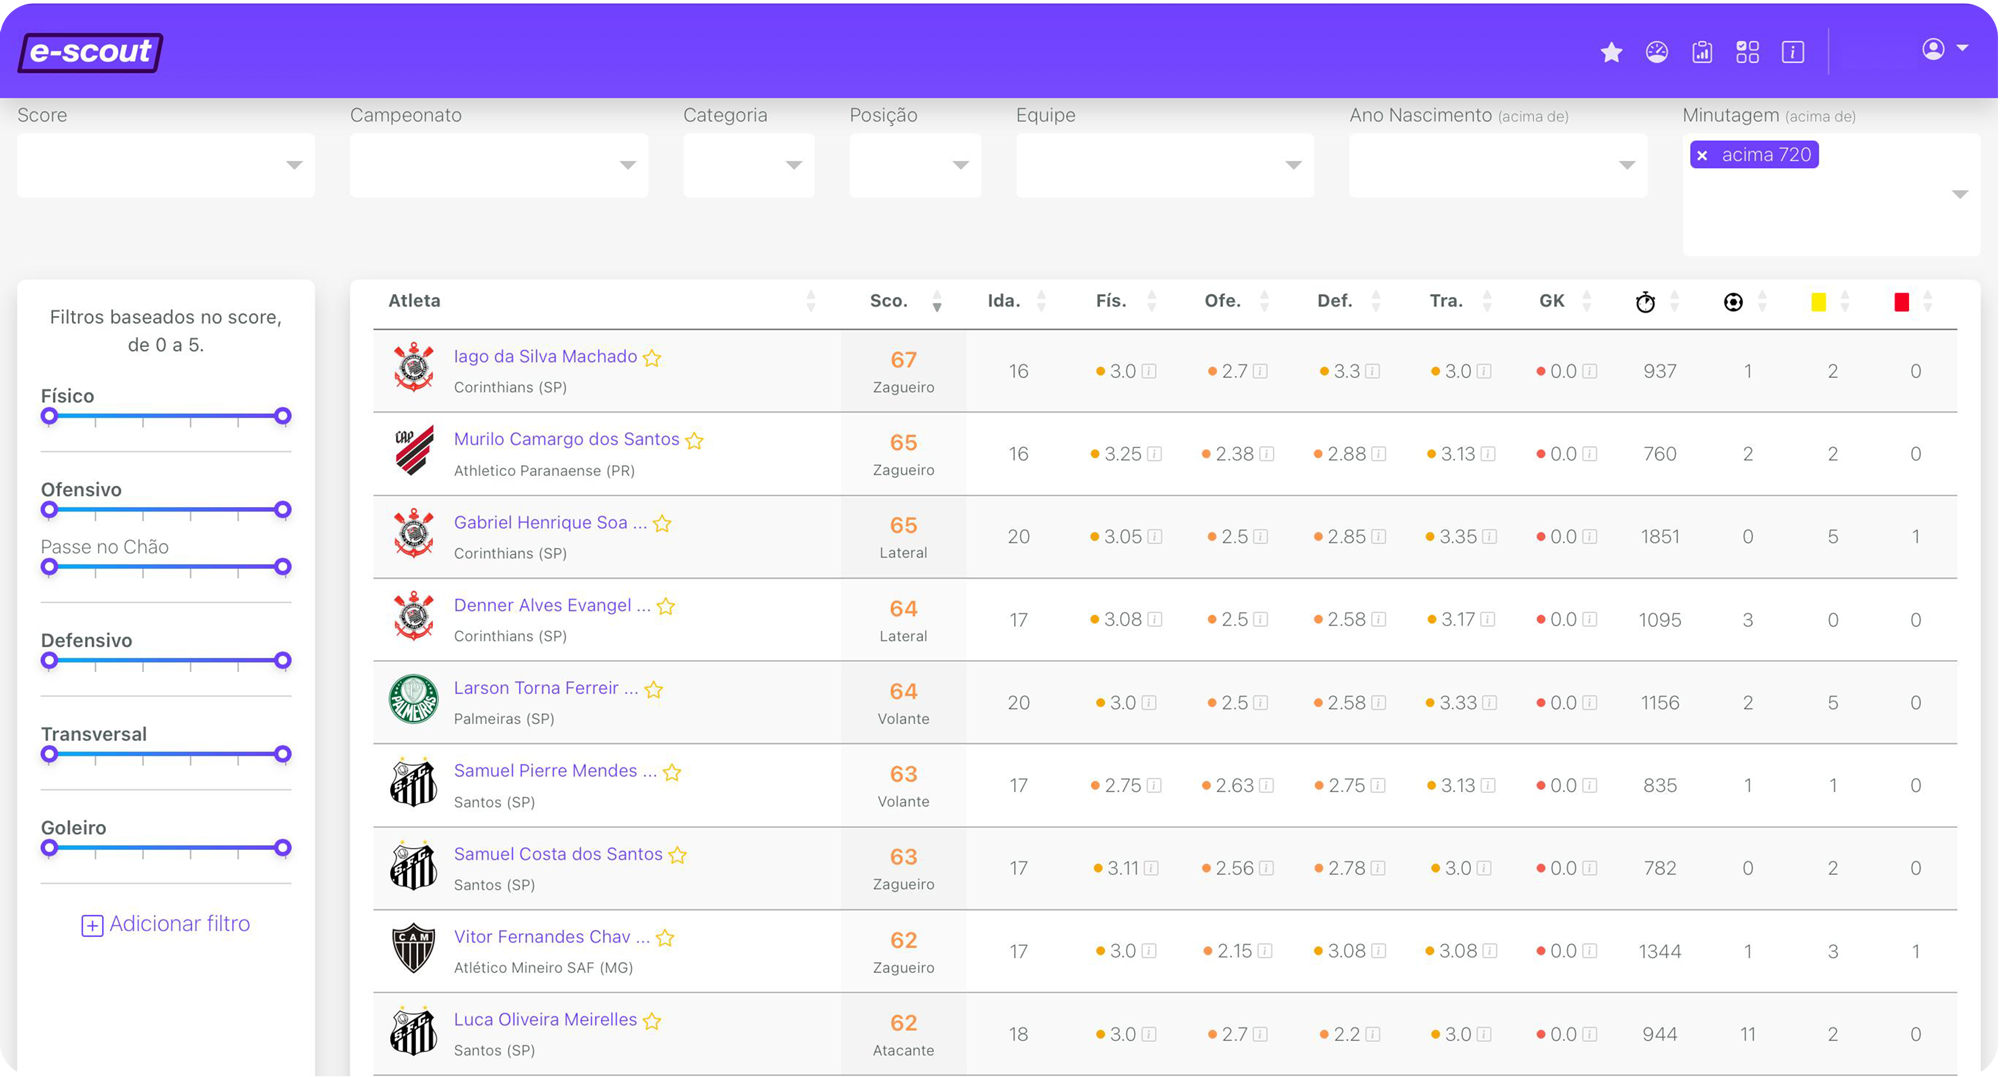Star Luca Oliveira Meirelles as favorite
Screen dimensions: 2000x1077
coord(651,1021)
